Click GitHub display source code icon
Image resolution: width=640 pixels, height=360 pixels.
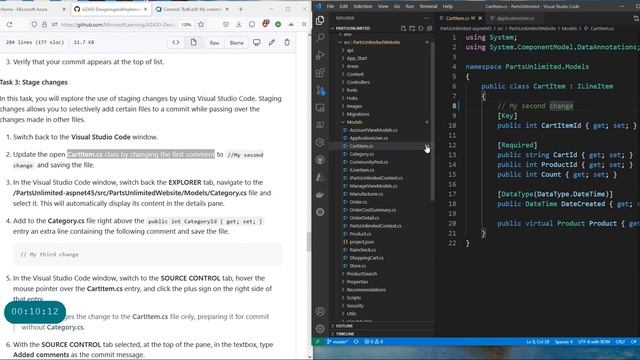[176, 42]
